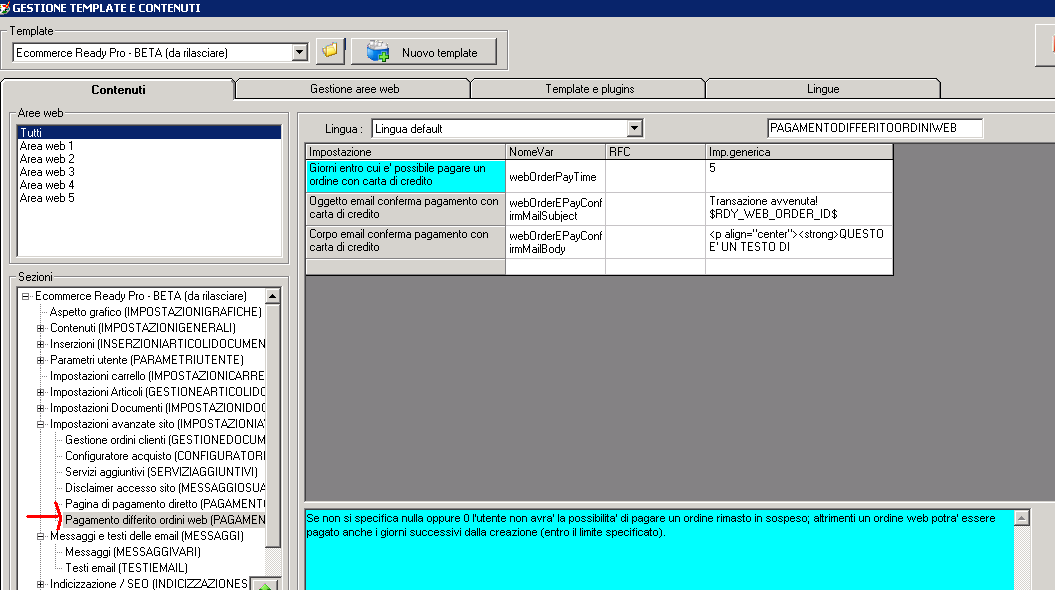Click the Impostazione column header
This screenshot has width=1055, height=590.
click(x=406, y=152)
